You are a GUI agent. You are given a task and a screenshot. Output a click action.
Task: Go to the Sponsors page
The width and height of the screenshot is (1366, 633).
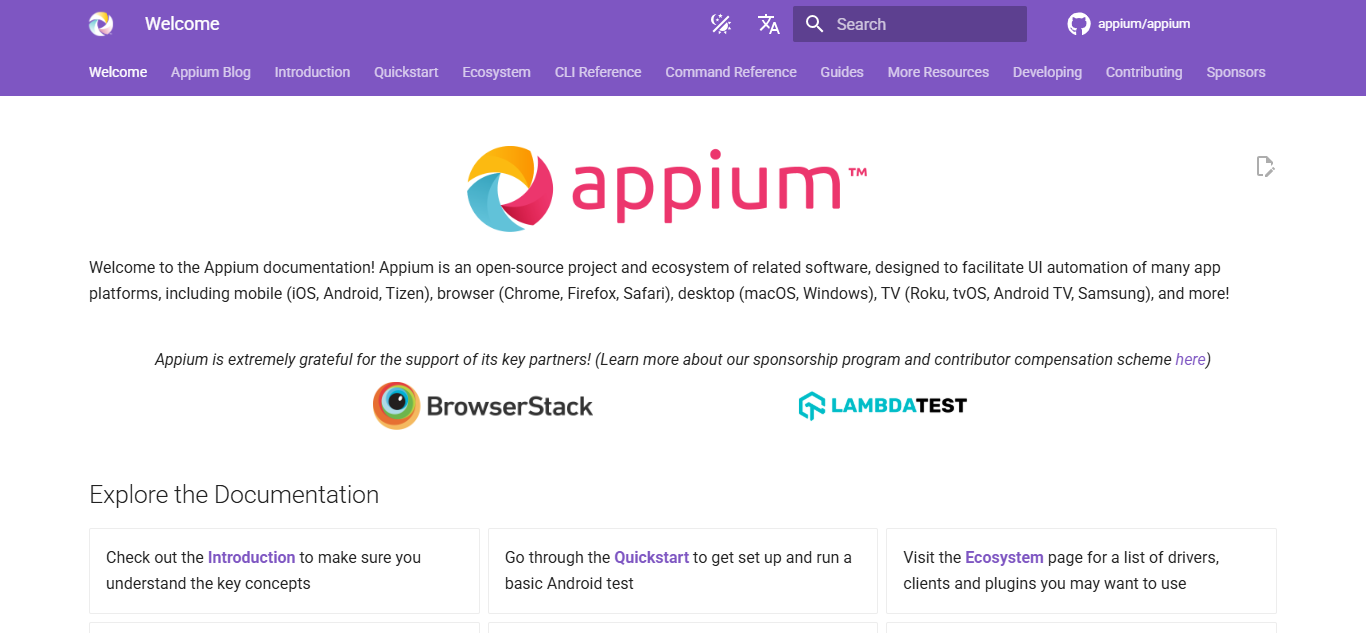point(1235,71)
